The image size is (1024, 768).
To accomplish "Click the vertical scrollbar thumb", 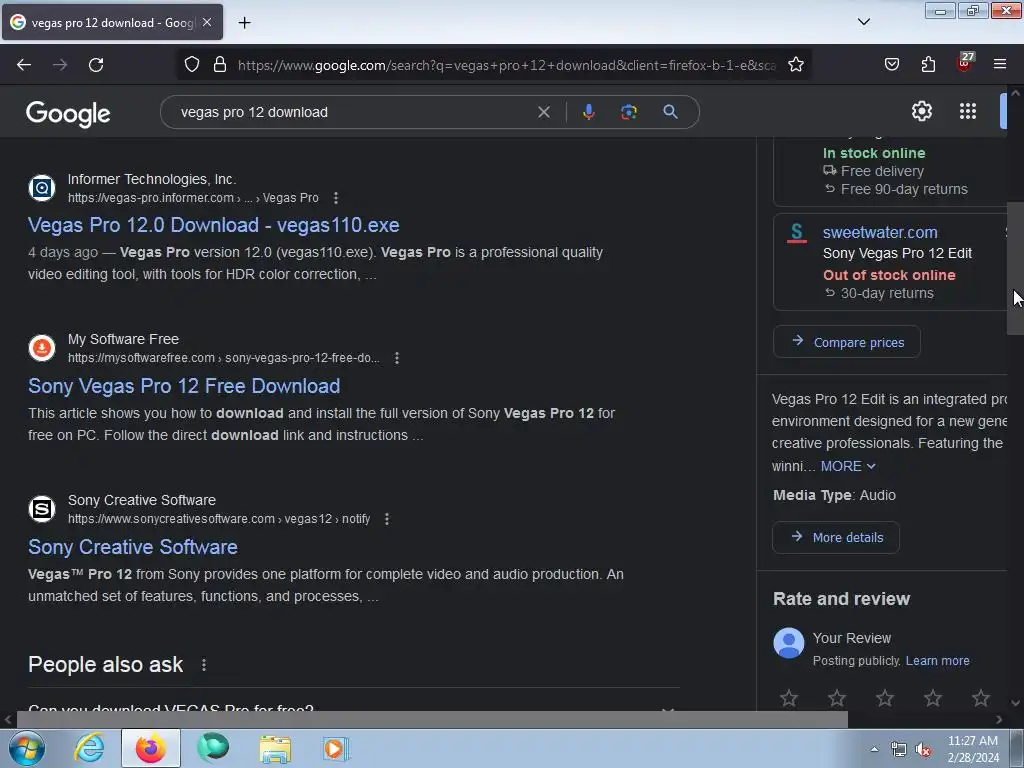I will coord(1015,268).
